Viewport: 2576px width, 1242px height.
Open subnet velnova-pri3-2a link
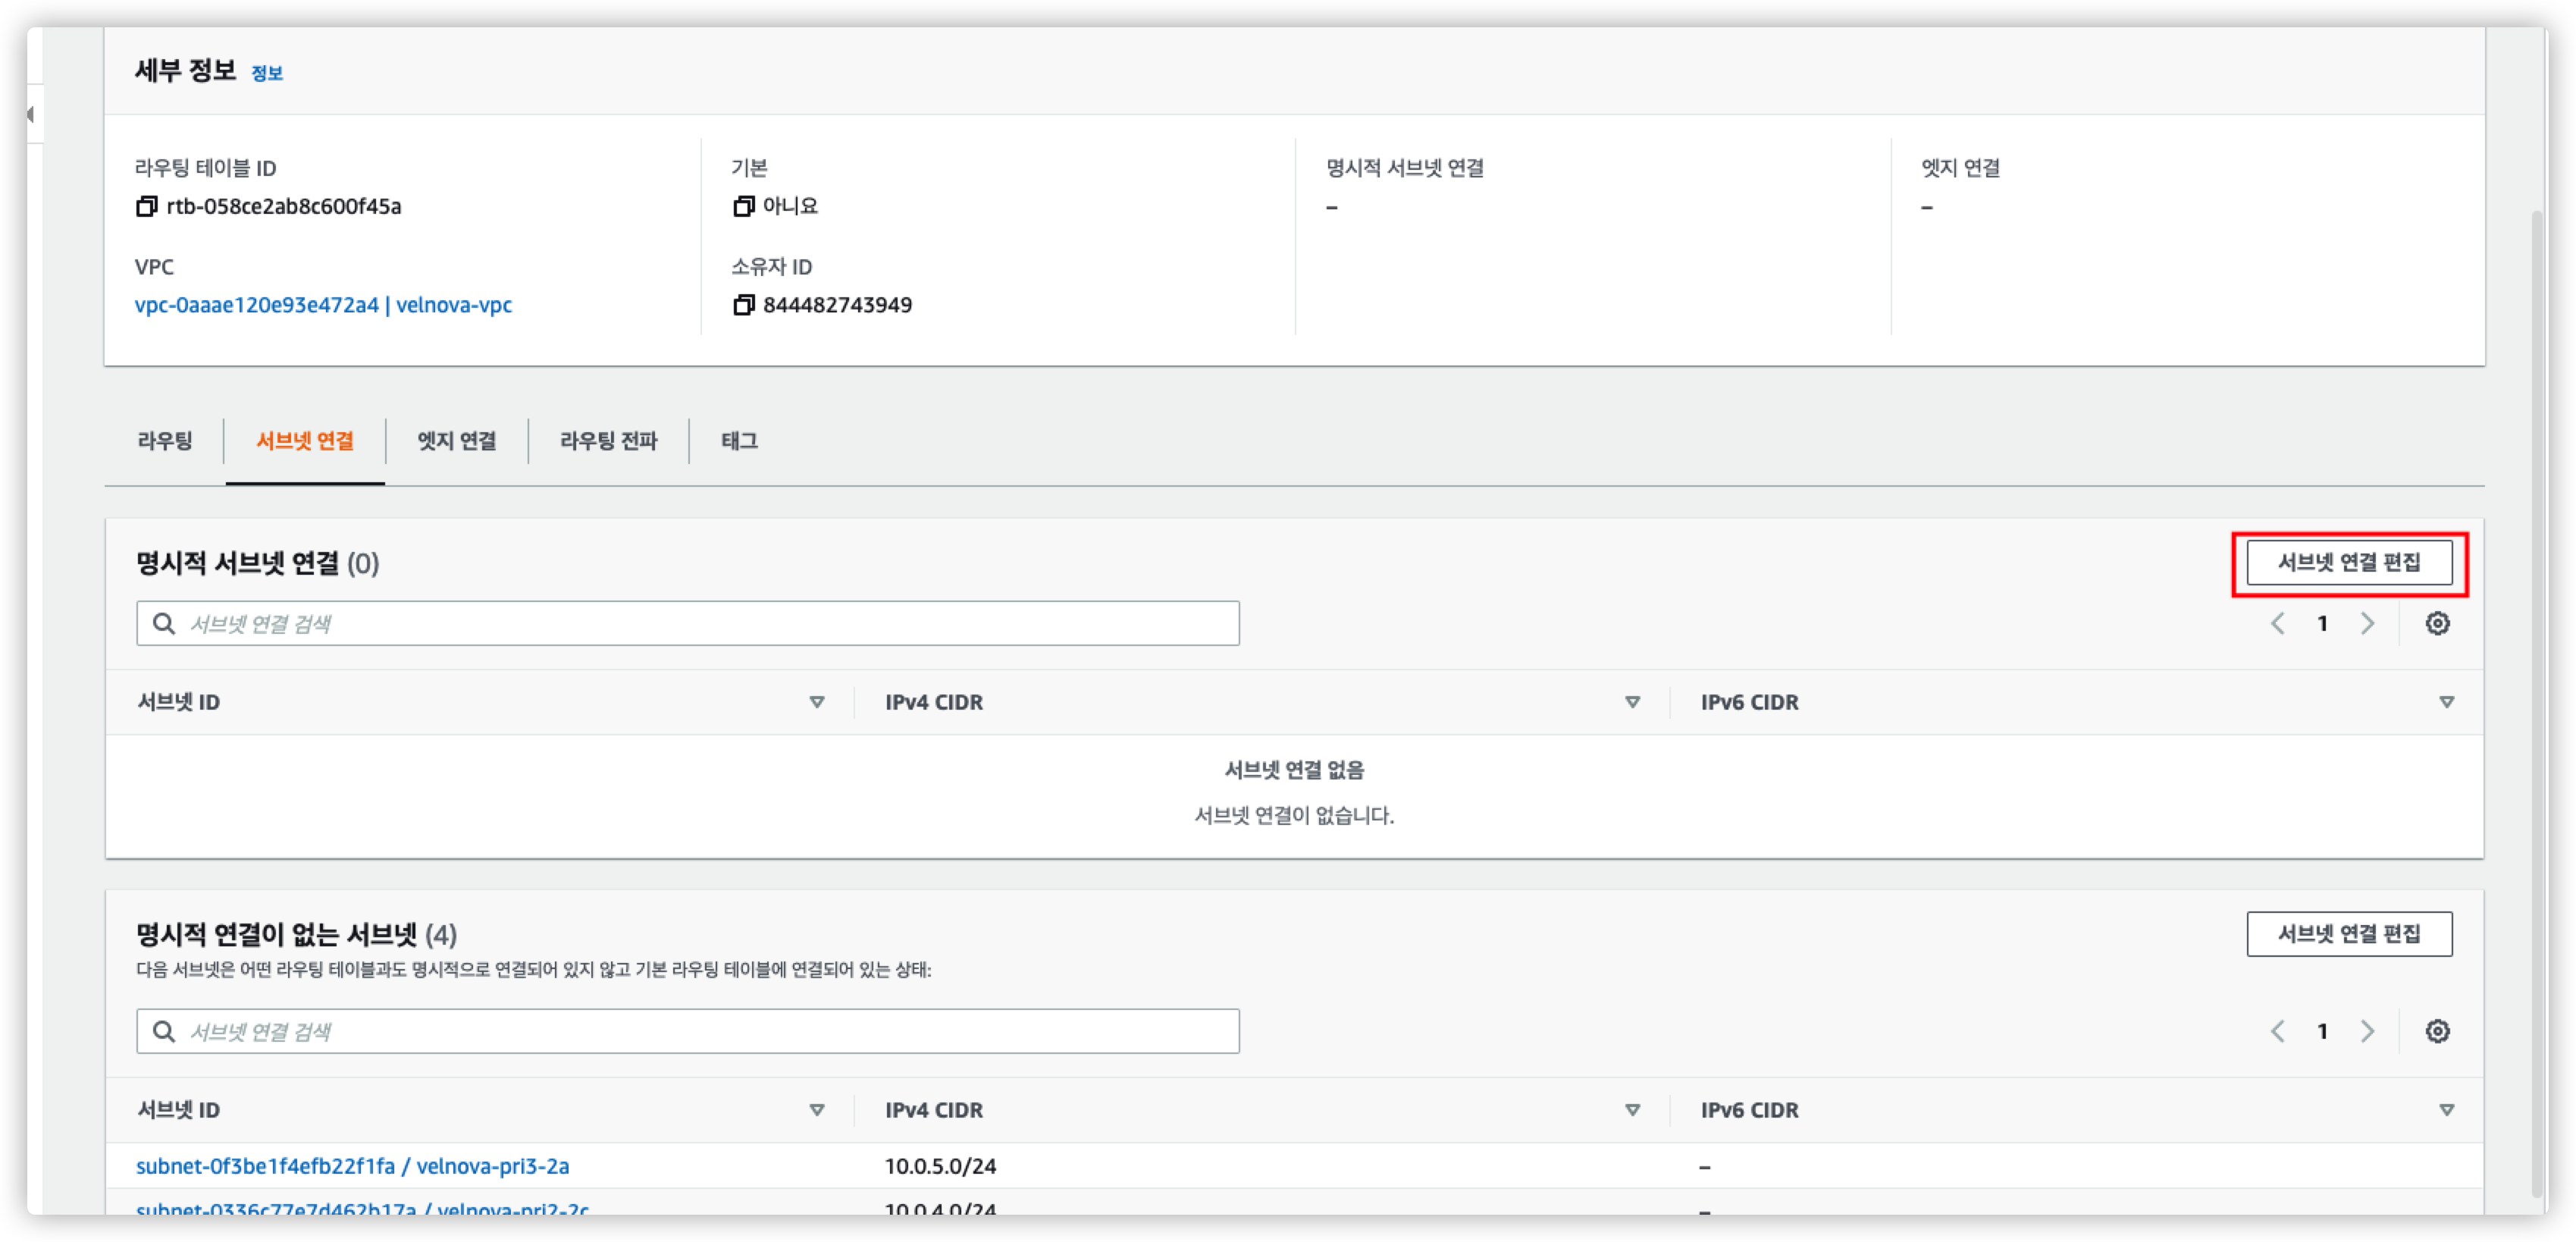click(352, 1166)
